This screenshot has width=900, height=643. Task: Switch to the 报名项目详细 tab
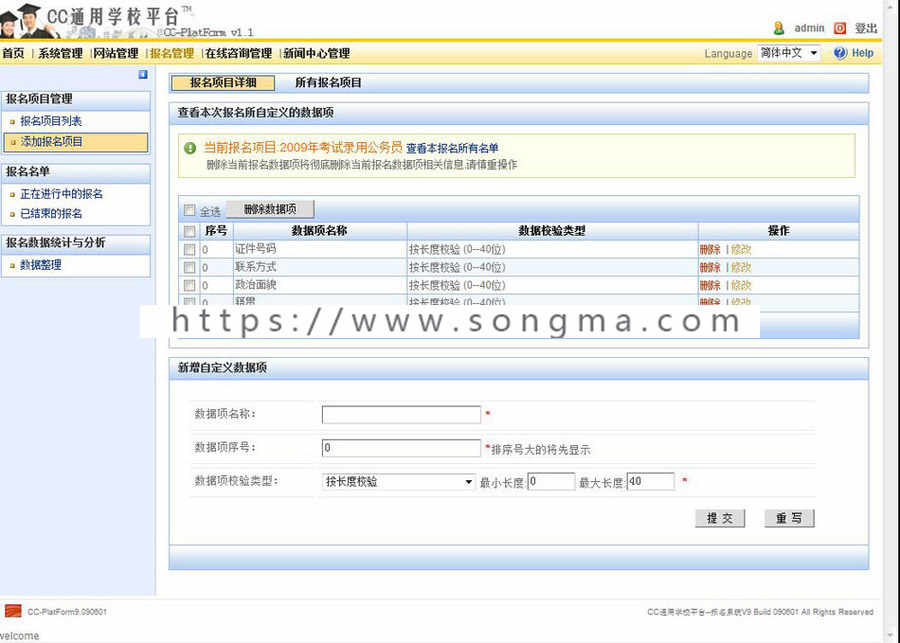point(223,83)
